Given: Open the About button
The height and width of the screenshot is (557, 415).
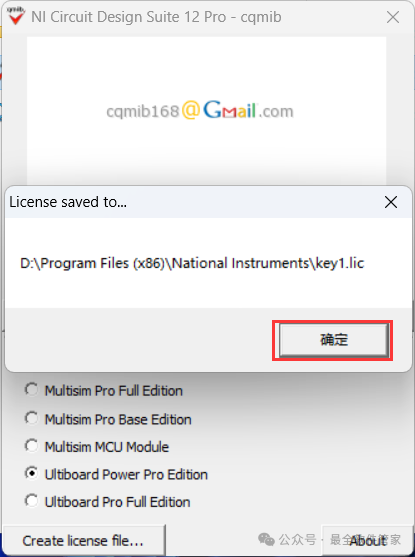Looking at the screenshot, I should 368,541.
